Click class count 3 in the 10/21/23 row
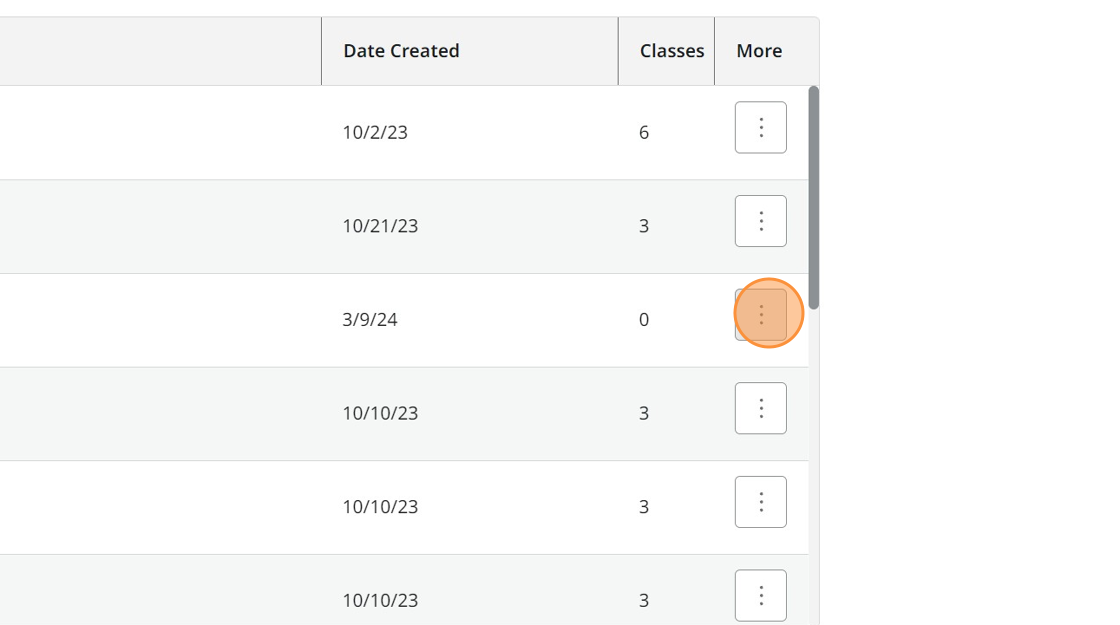The height and width of the screenshot is (625, 1120). [x=644, y=226]
